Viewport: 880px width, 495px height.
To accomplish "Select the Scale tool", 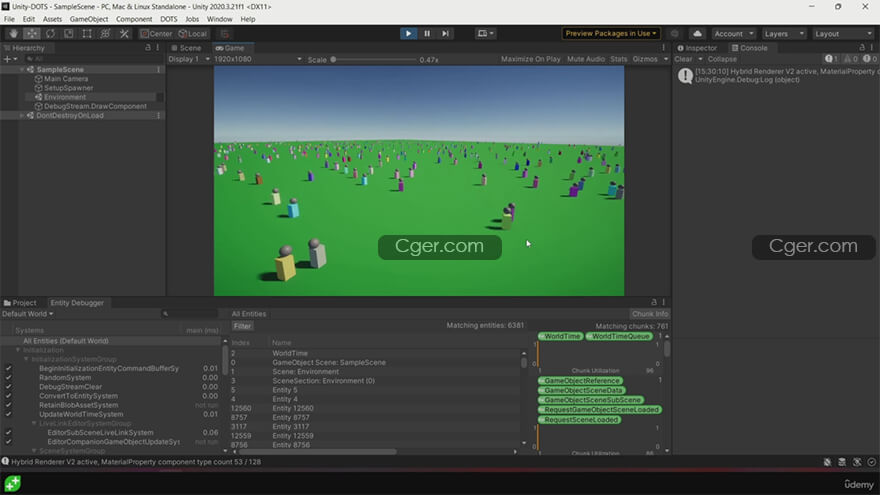I will coord(68,34).
